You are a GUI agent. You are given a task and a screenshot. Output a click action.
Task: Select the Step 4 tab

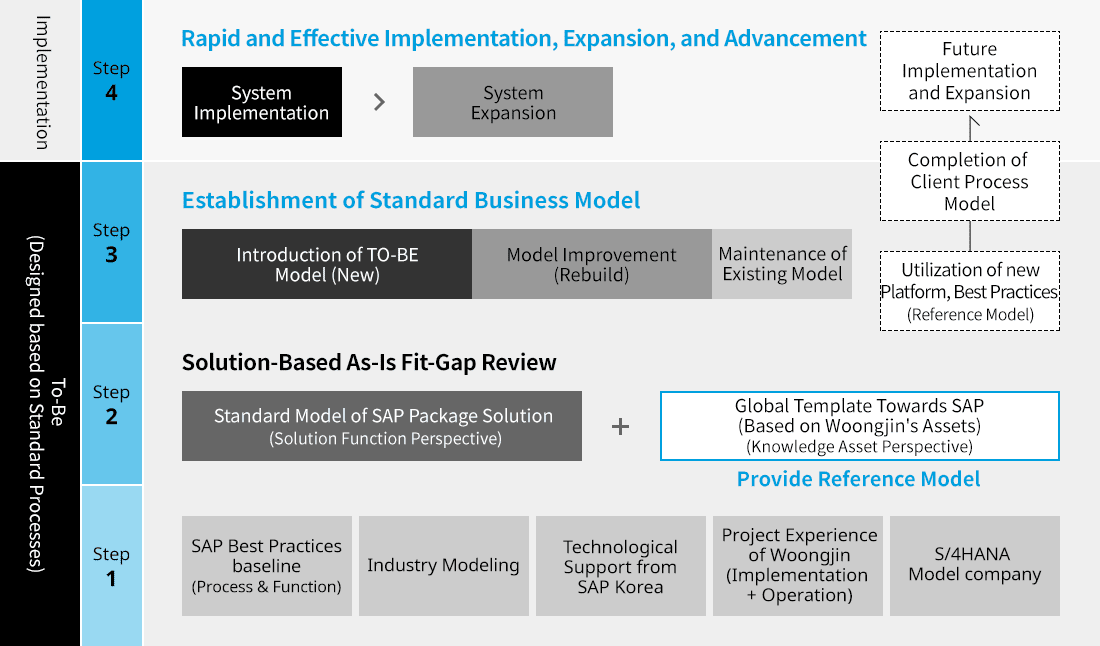[111, 80]
